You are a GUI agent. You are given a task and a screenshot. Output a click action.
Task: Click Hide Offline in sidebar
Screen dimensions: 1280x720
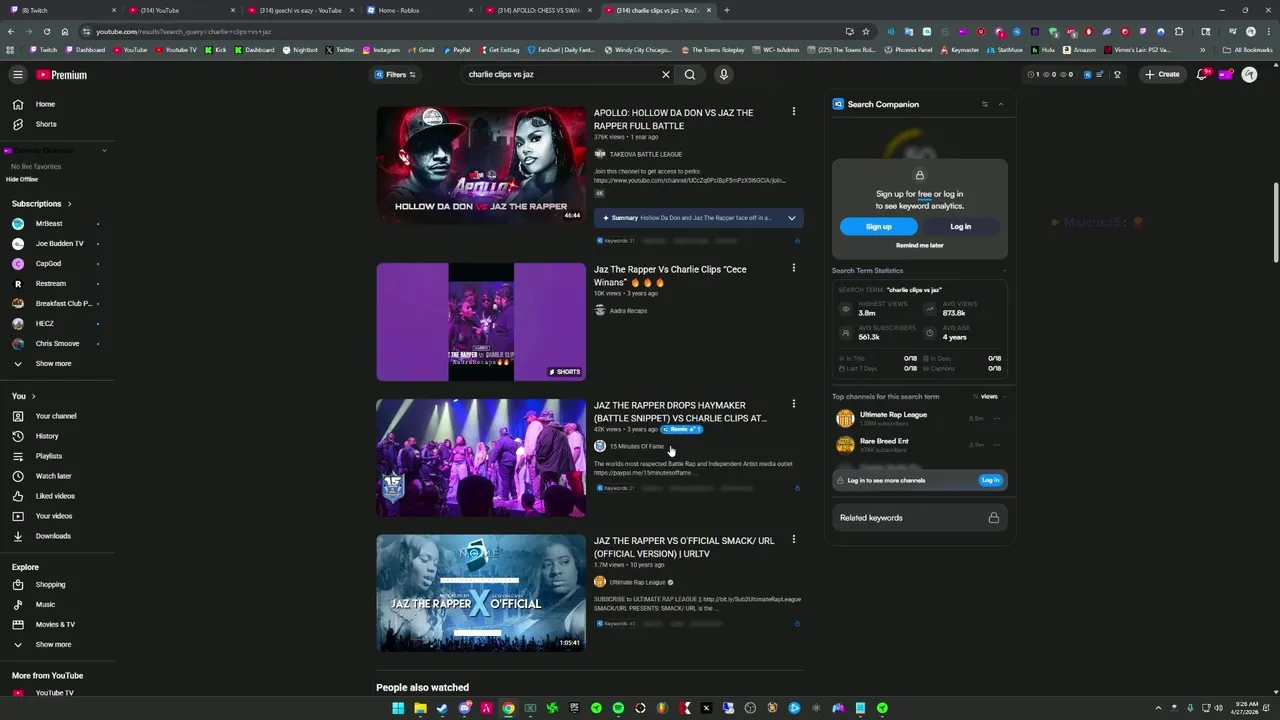click(22, 179)
